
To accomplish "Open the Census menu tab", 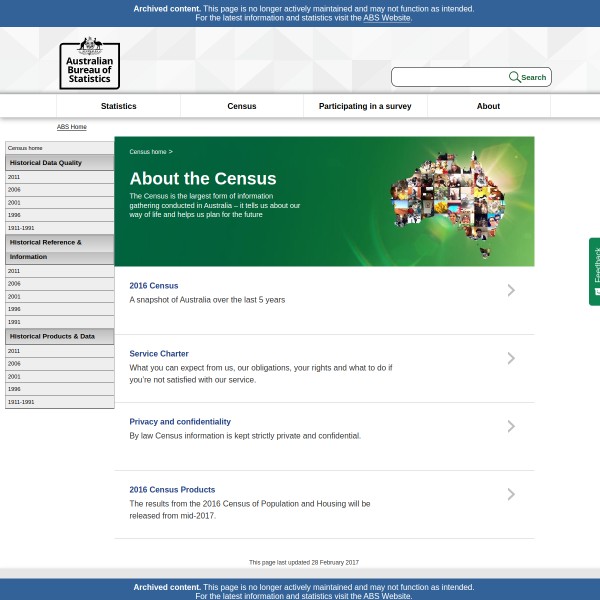I will pyautogui.click(x=242, y=106).
